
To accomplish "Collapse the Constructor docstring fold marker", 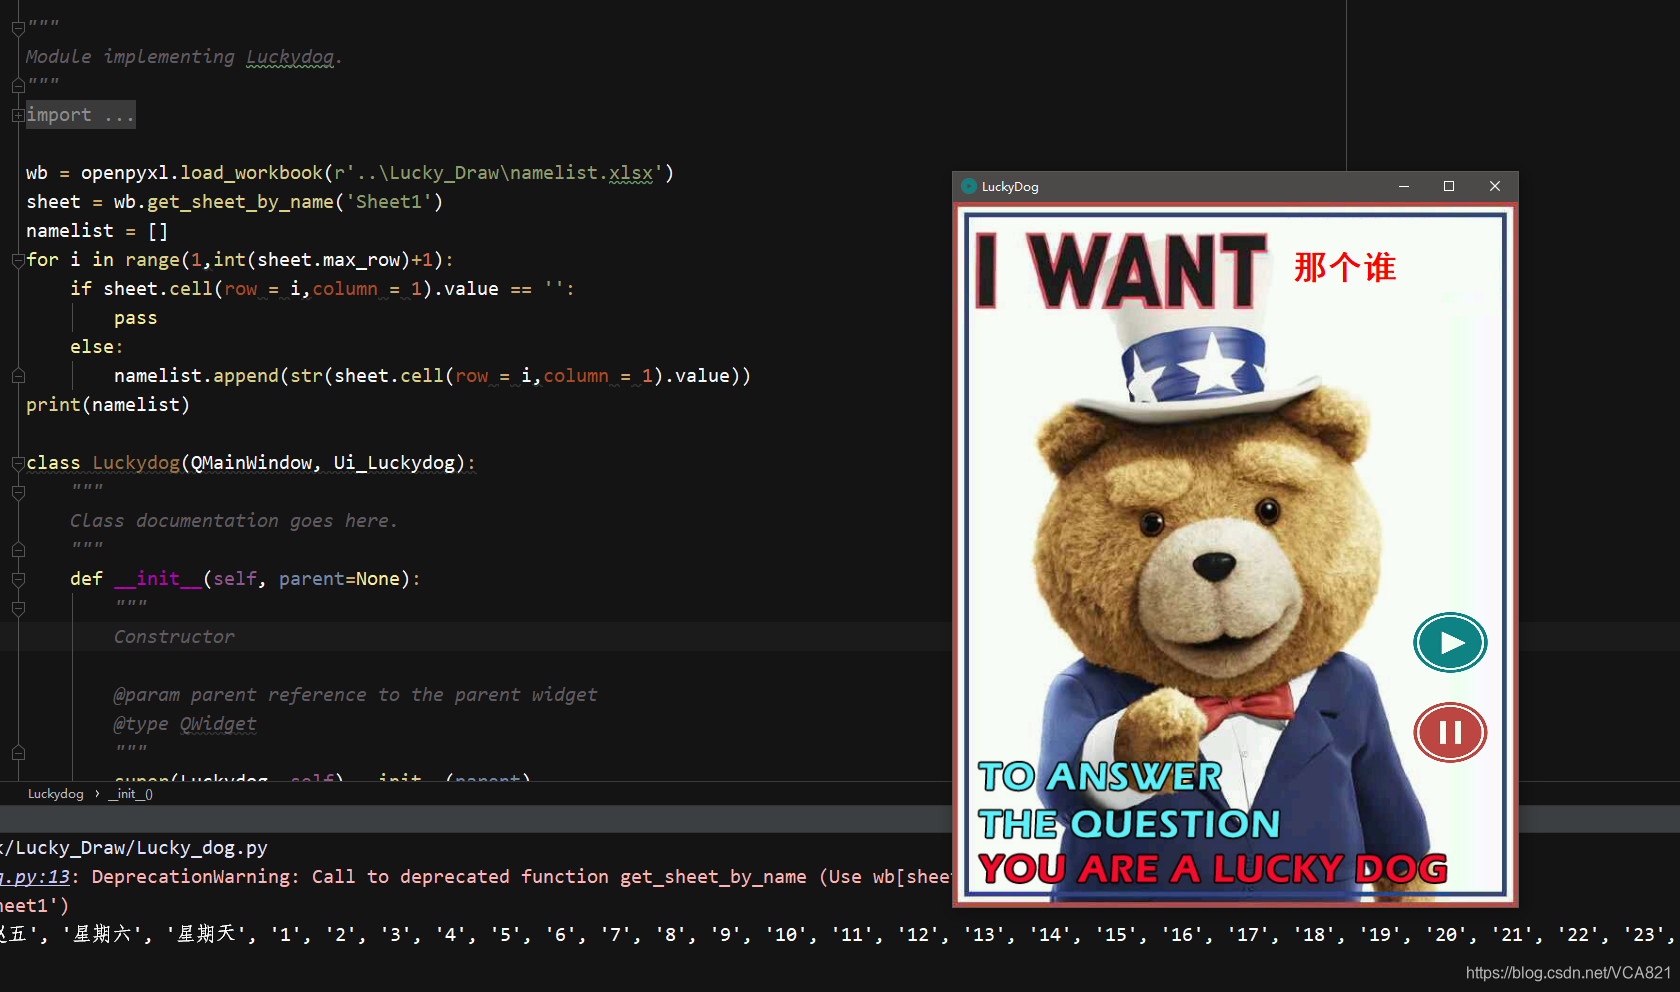I will [x=18, y=608].
